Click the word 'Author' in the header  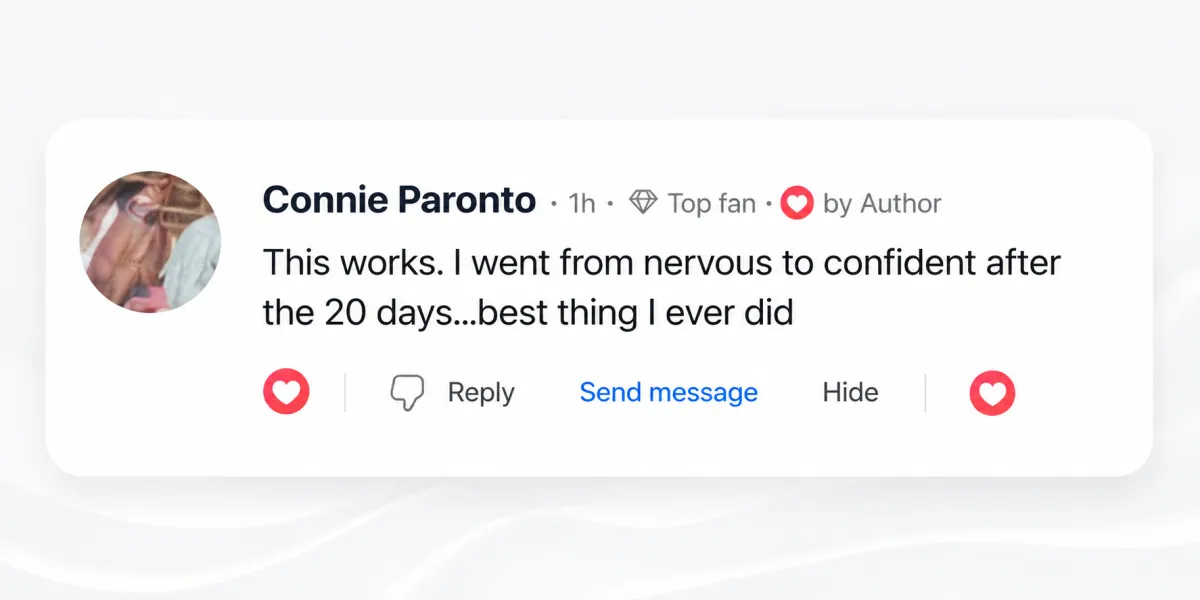[x=901, y=203]
